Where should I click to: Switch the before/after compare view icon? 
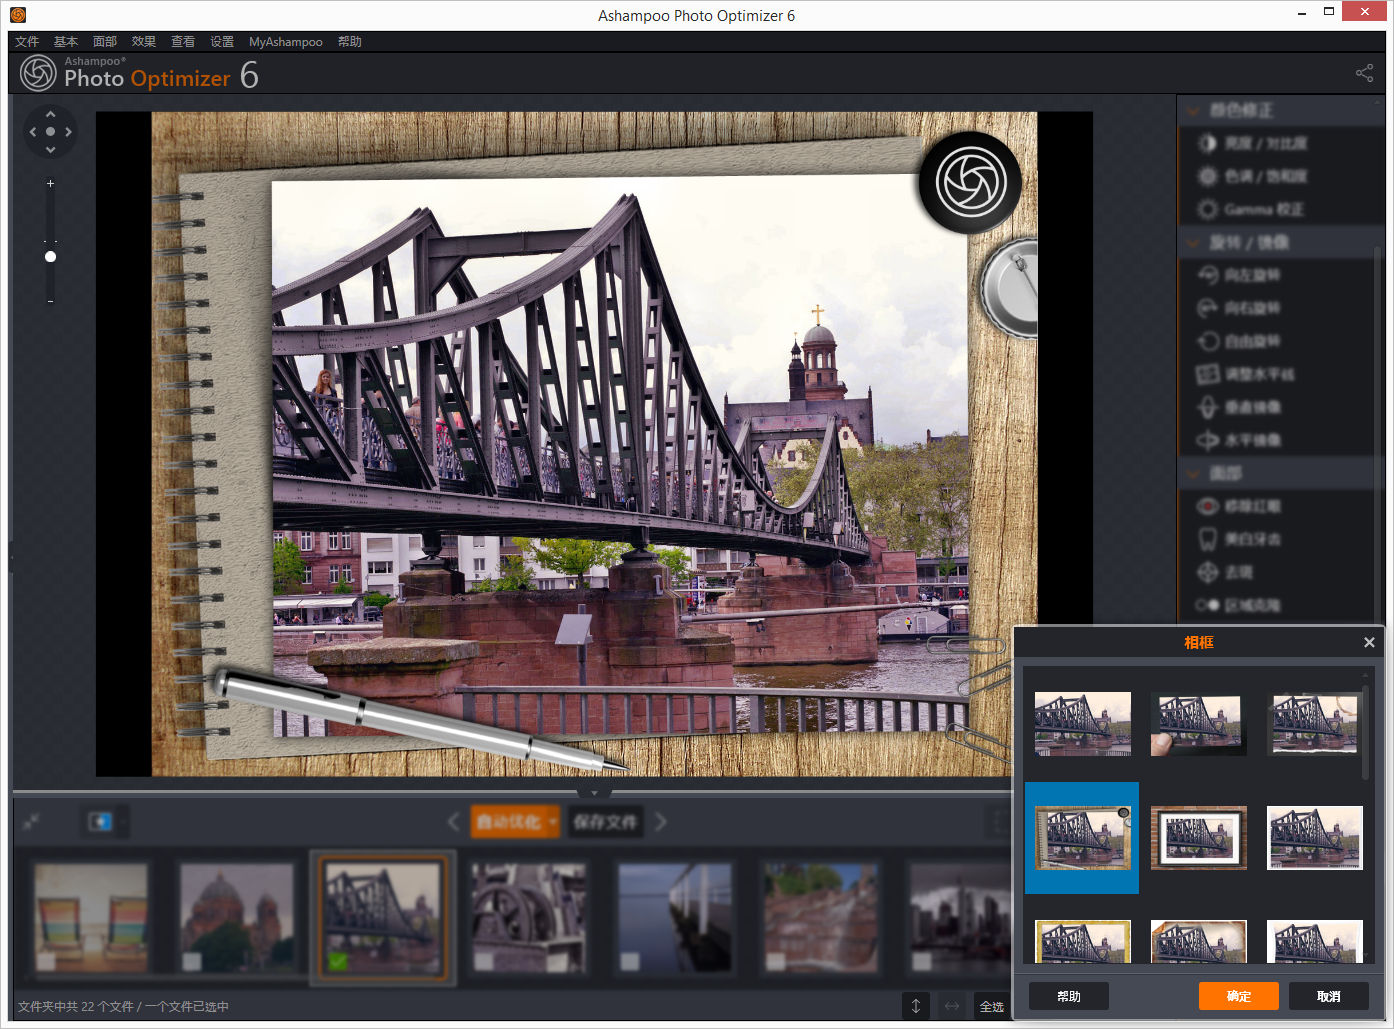[x=99, y=821]
